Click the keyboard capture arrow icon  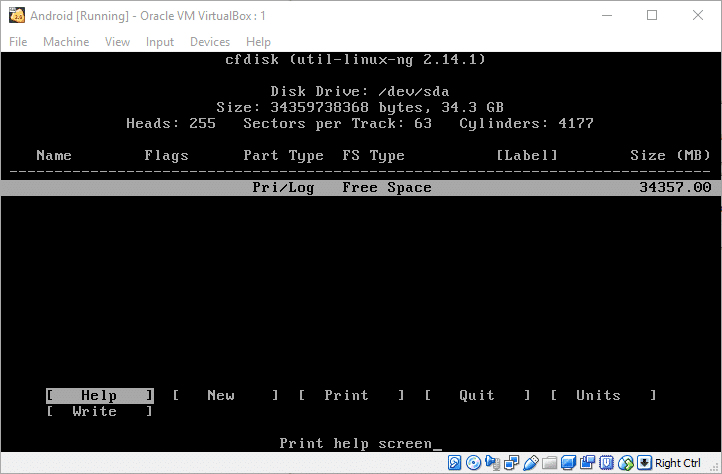click(x=645, y=463)
